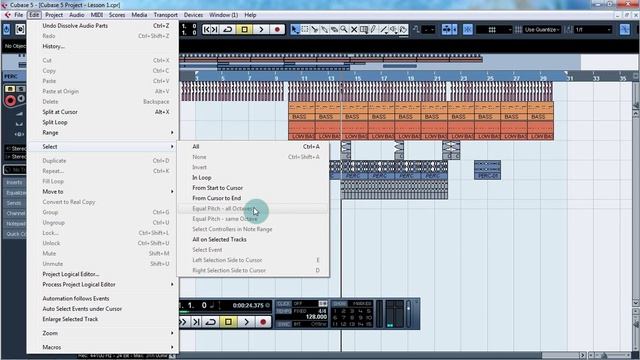Choose From Start to Cursor
This screenshot has width=640, height=360.
click(253, 188)
